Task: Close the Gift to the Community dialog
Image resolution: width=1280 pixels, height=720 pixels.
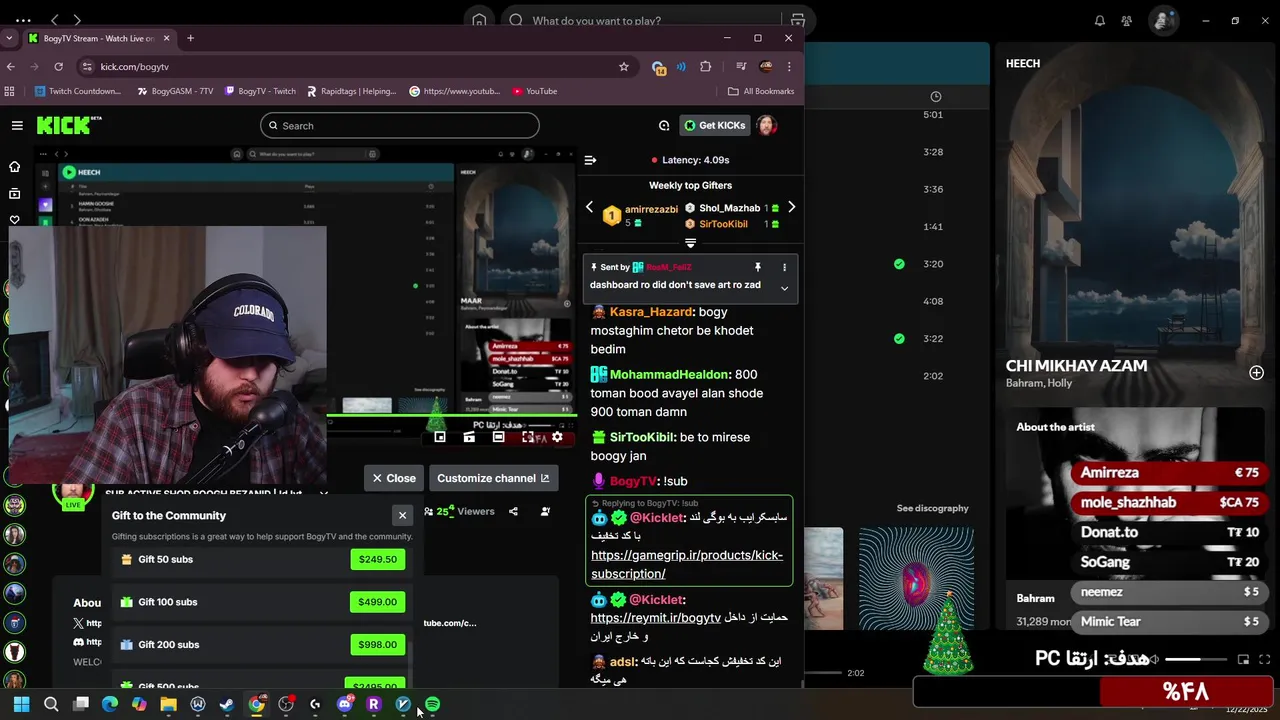Action: click(x=402, y=515)
